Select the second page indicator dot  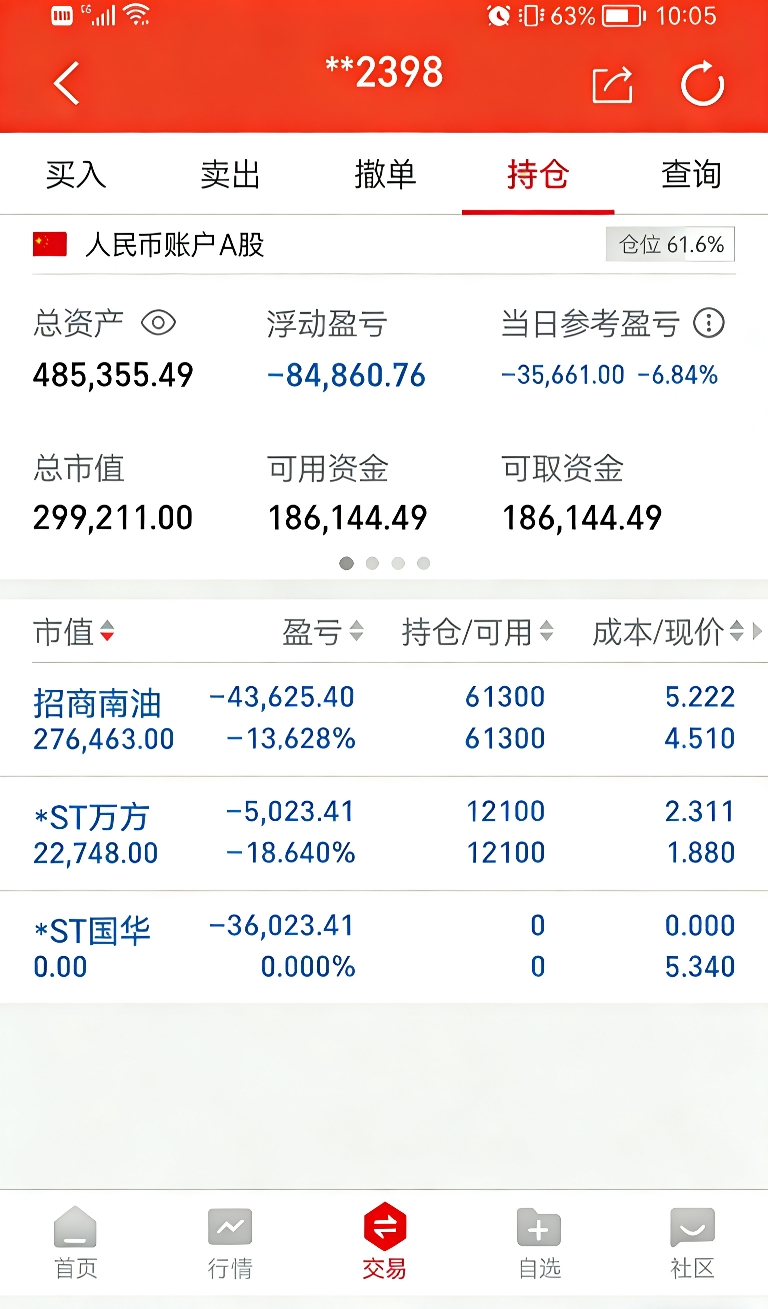point(372,563)
